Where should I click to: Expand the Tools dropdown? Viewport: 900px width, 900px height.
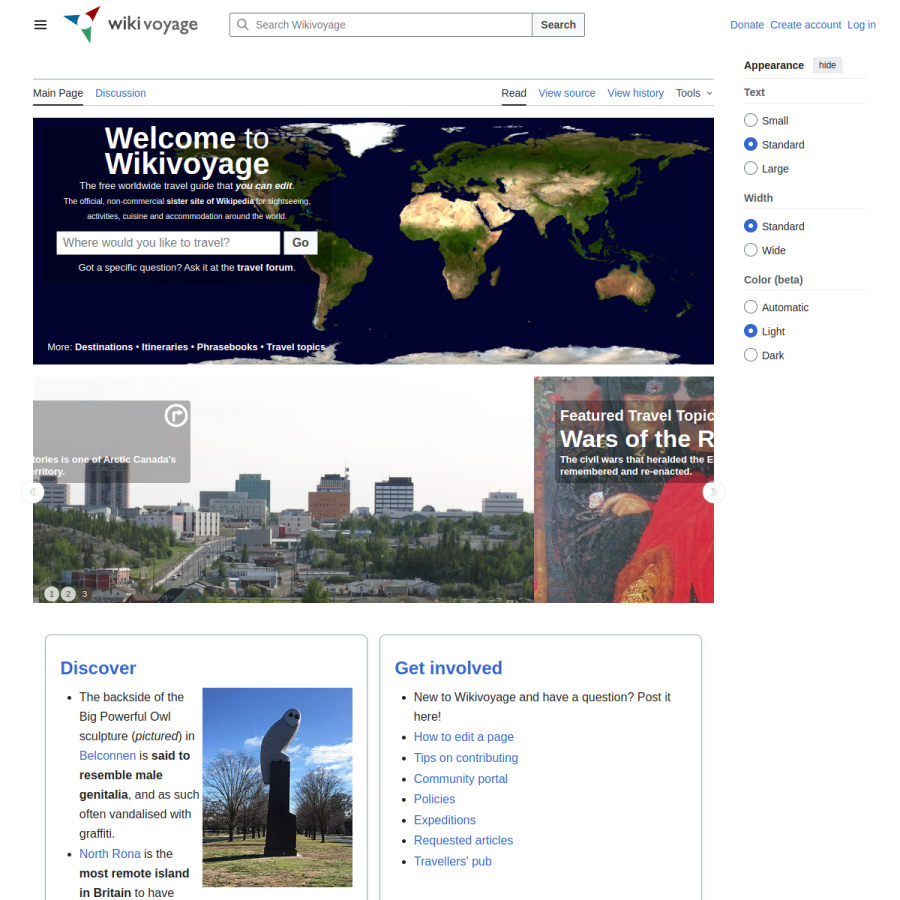pyautogui.click(x=694, y=93)
